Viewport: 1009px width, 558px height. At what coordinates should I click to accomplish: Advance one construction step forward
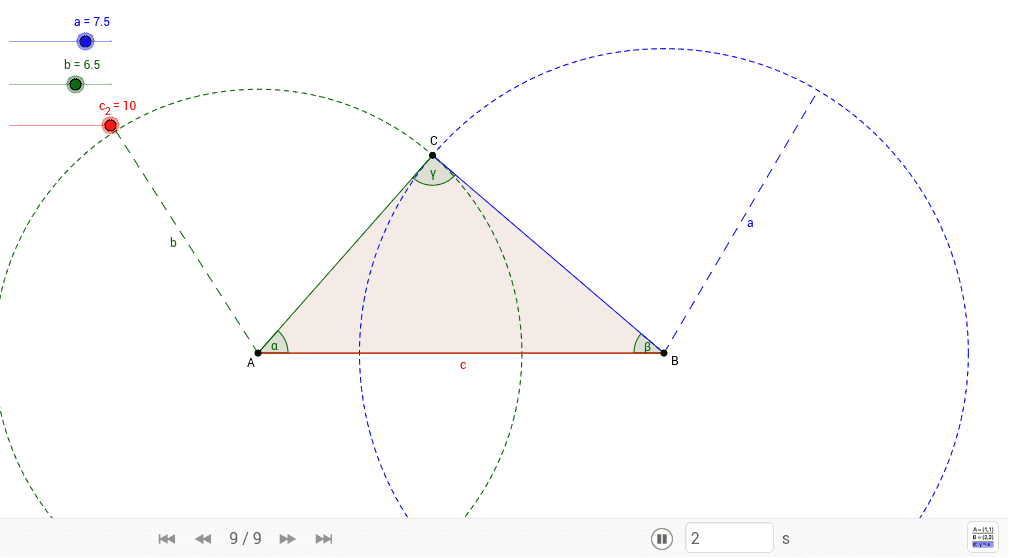pos(287,539)
